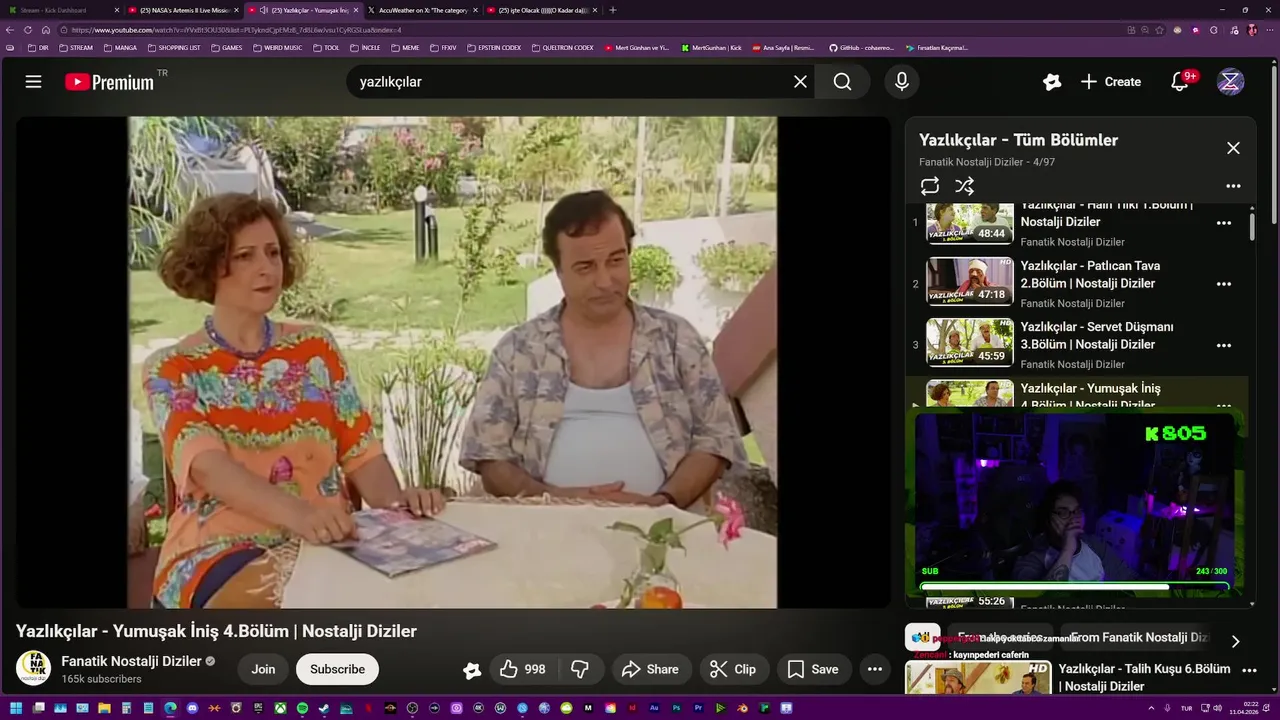Show more filter chips with the arrow
The height and width of the screenshot is (720, 1280).
1235,641
